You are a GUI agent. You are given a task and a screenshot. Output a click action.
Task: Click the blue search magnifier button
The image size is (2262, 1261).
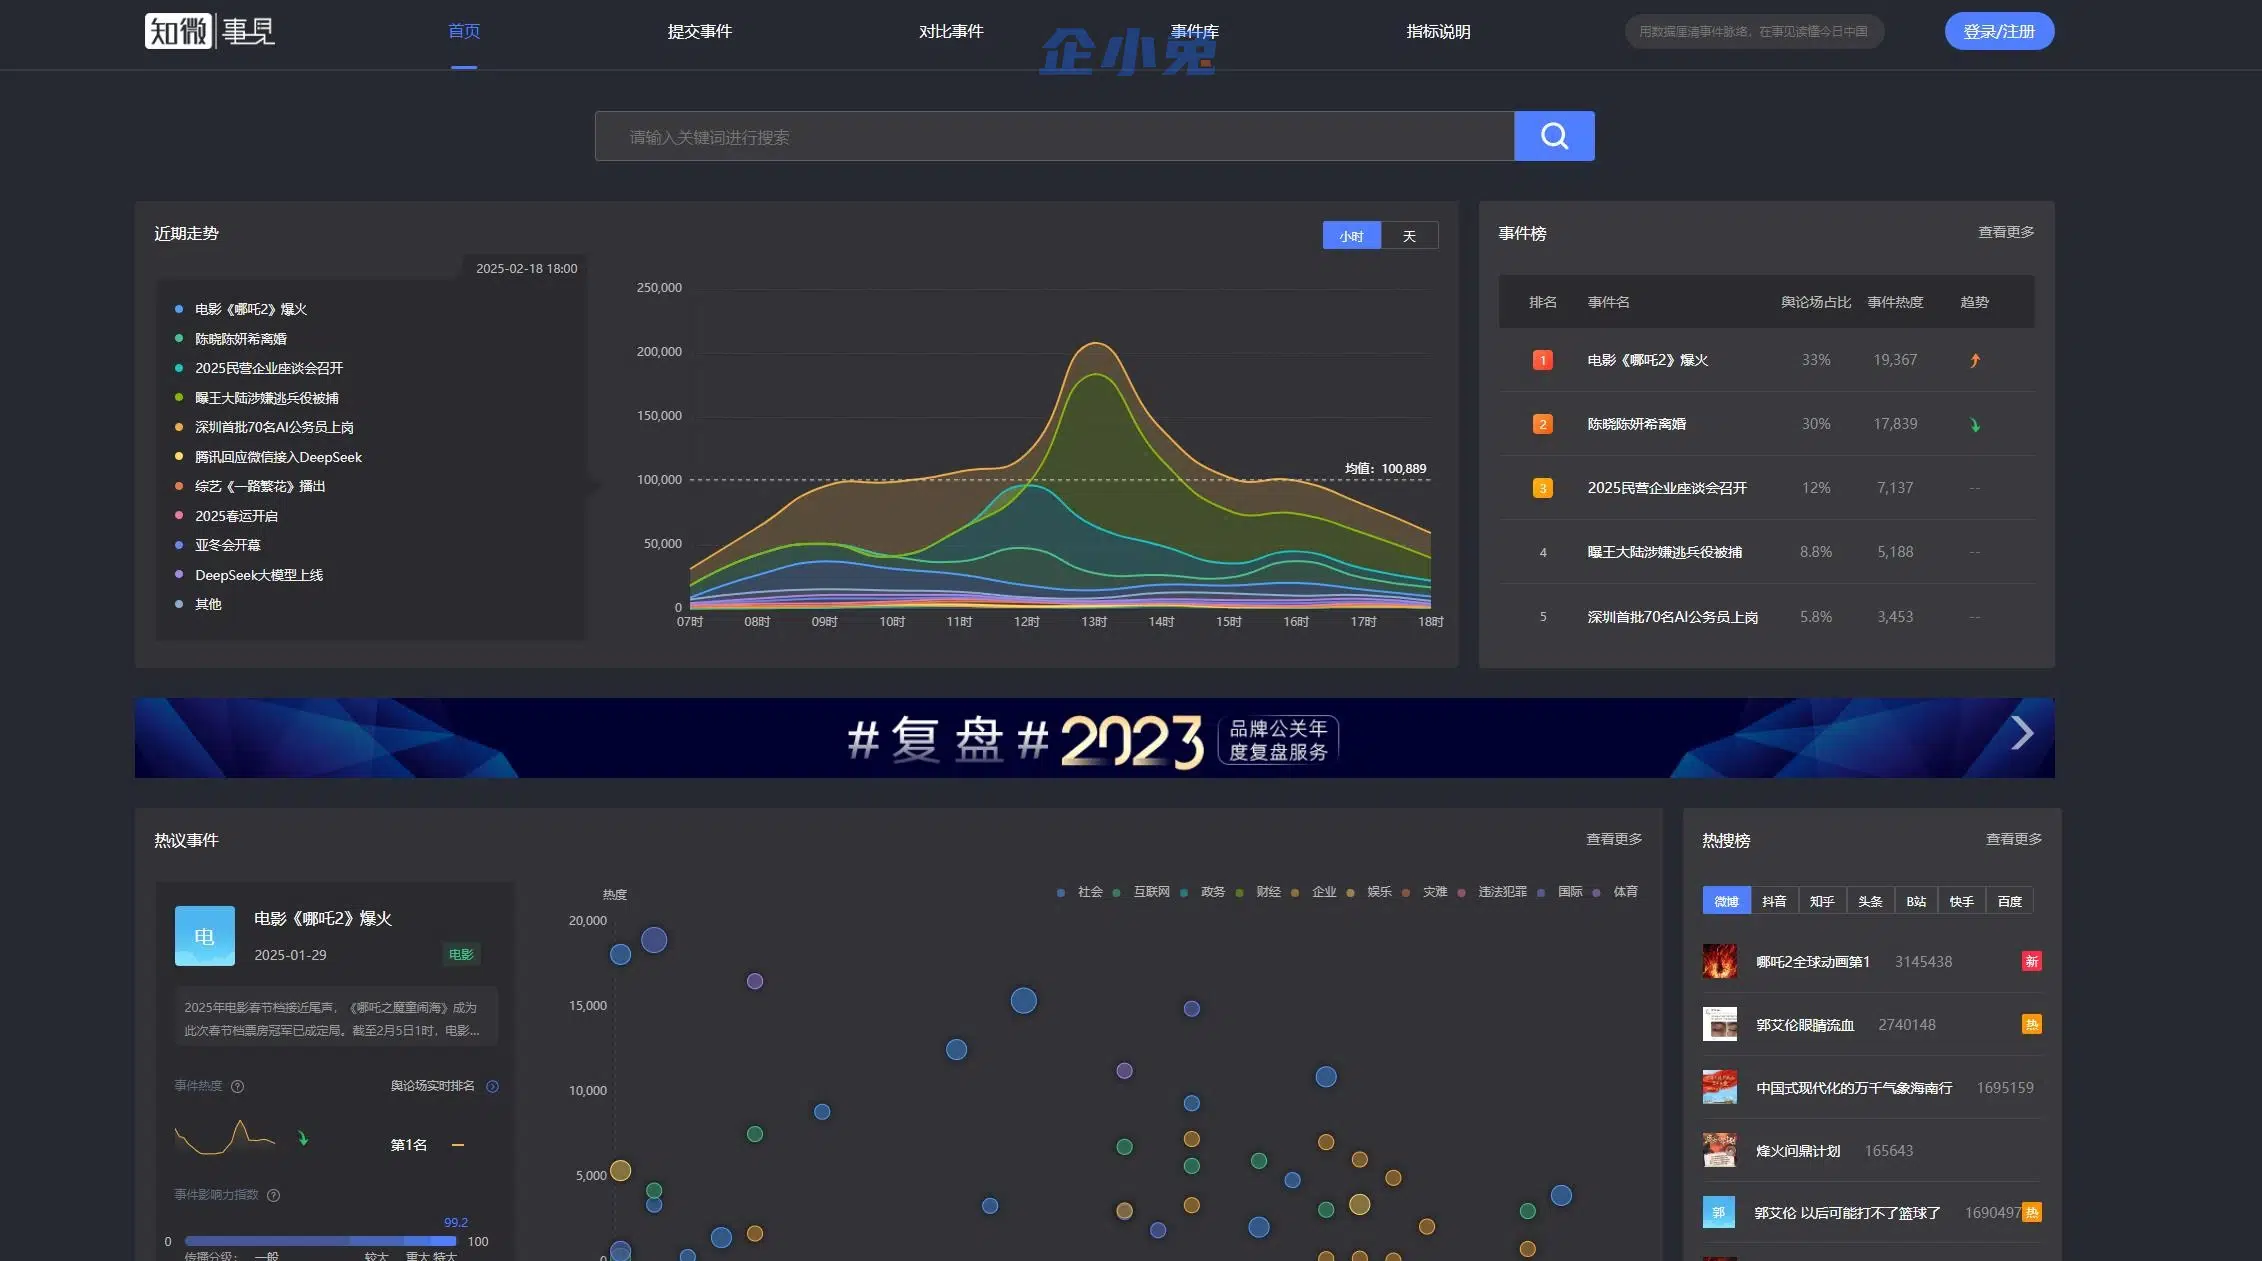pyautogui.click(x=1554, y=136)
